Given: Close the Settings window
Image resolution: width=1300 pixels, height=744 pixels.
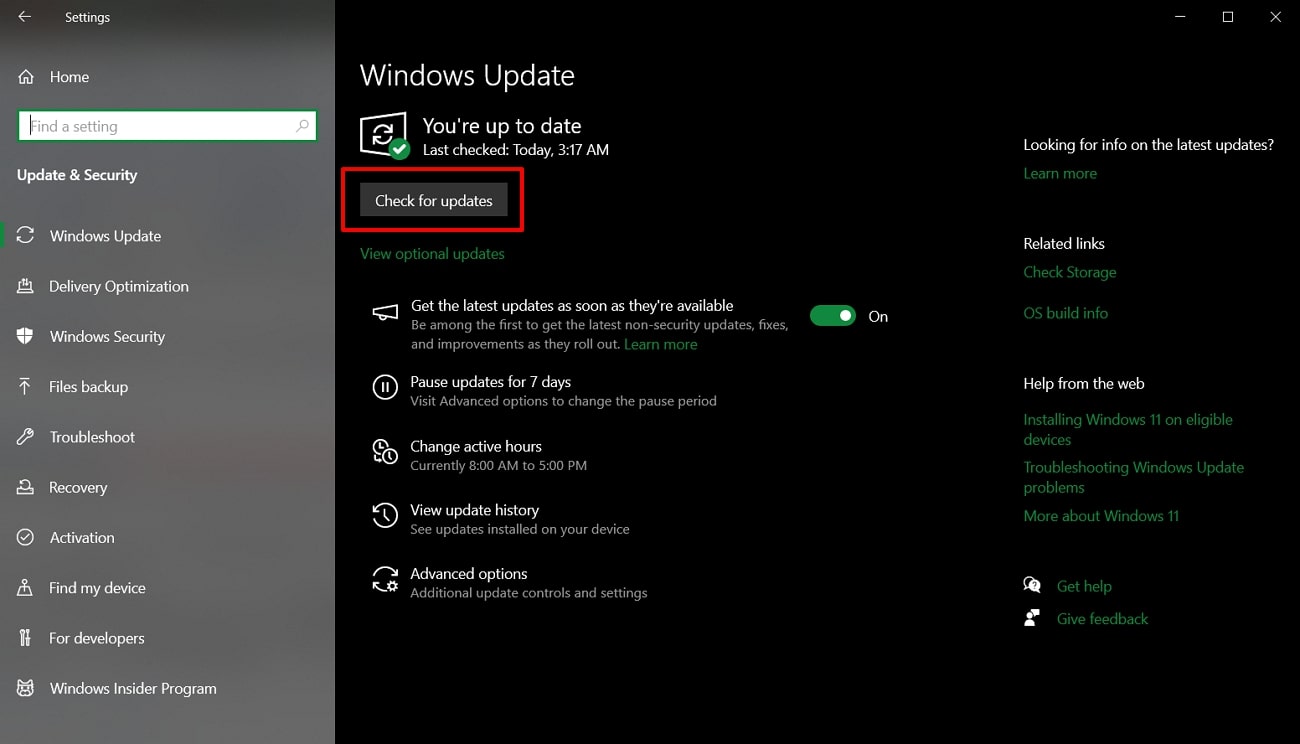Looking at the screenshot, I should click(1275, 17).
